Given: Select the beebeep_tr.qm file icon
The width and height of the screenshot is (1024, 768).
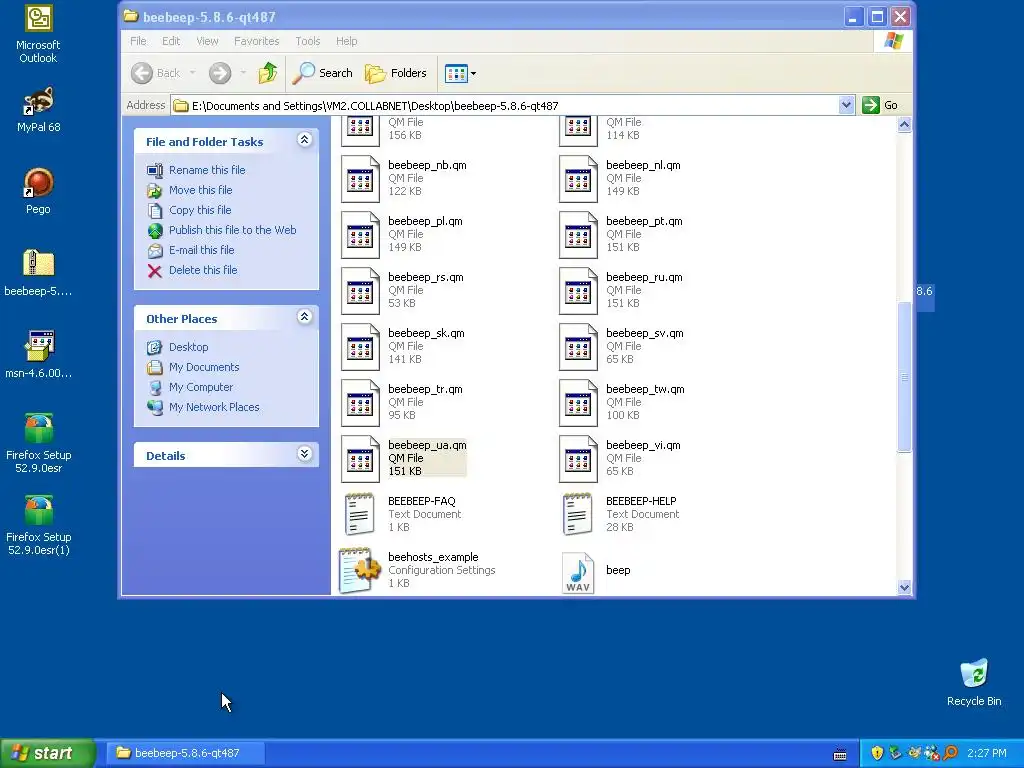Looking at the screenshot, I should coord(360,404).
